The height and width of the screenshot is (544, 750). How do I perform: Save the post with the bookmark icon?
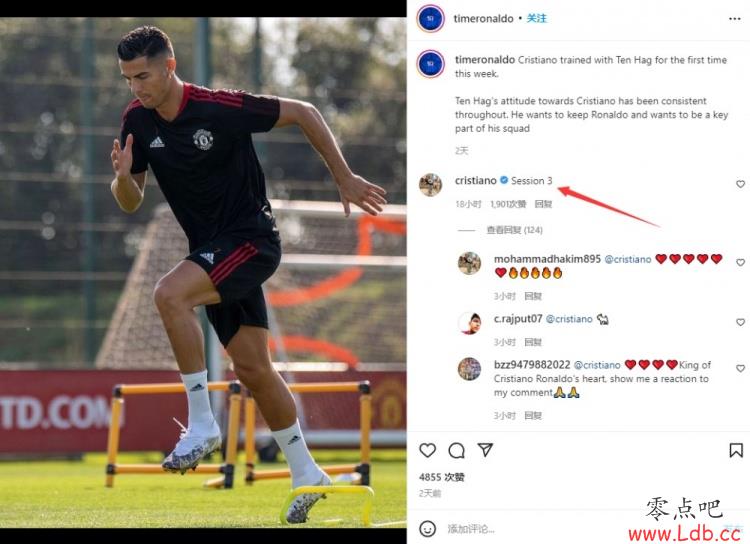click(x=736, y=450)
